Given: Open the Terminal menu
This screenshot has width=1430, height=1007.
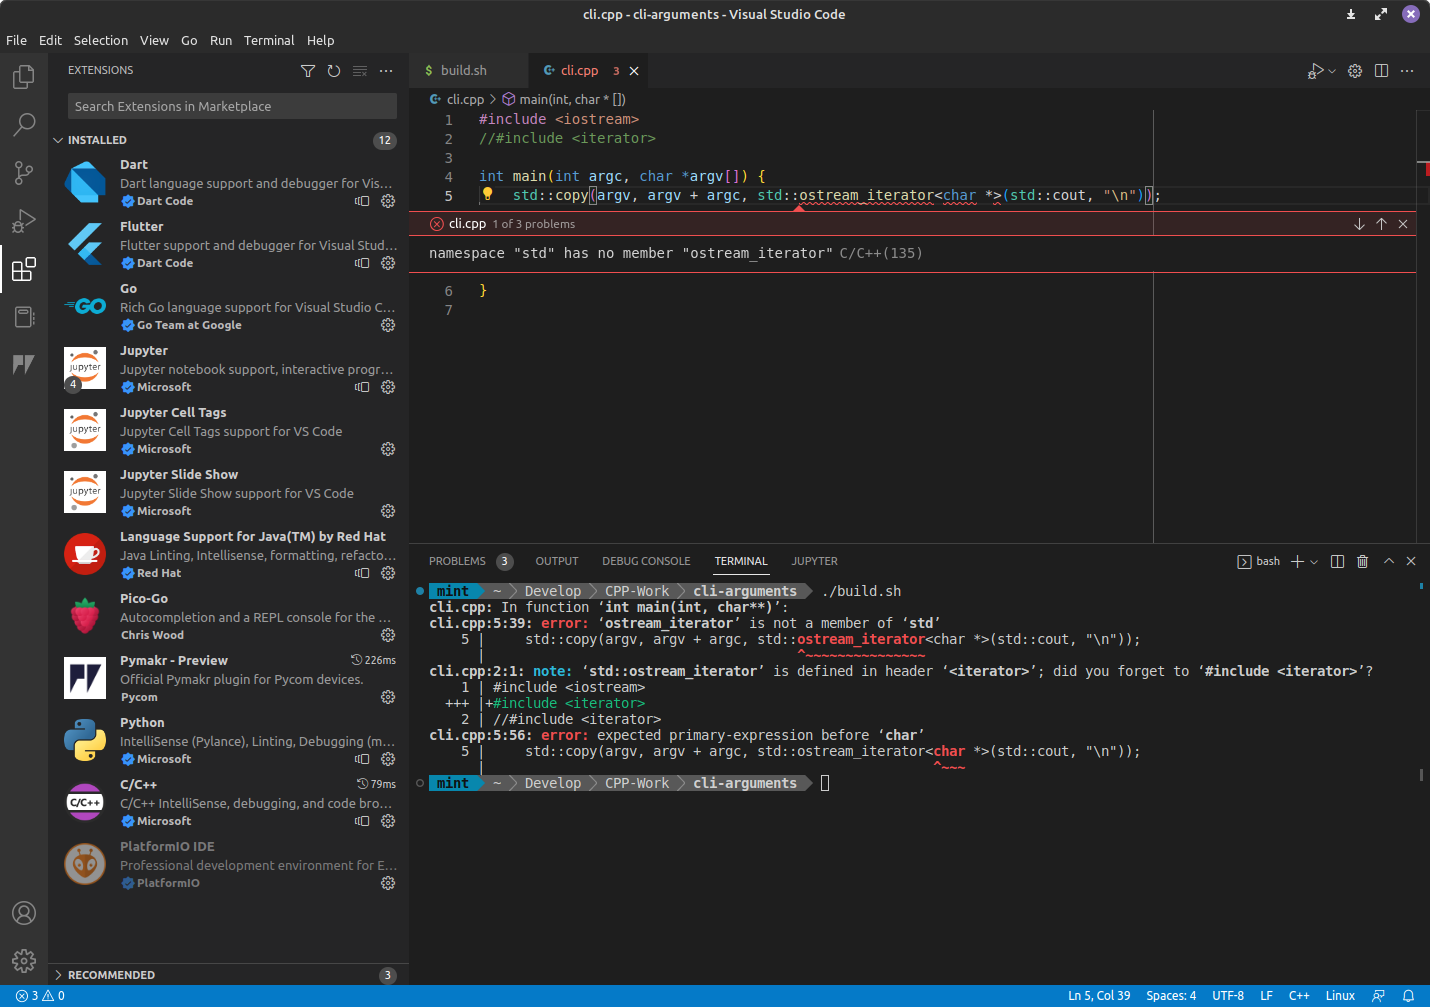Looking at the screenshot, I should coord(269,40).
